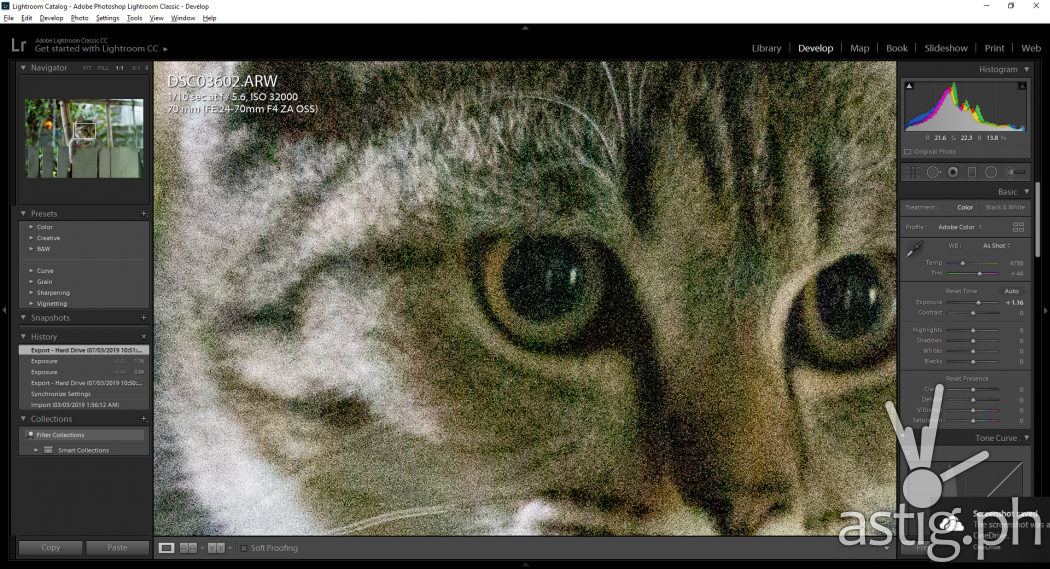This screenshot has width=1050, height=569.
Task: Pick the White Balance eyedropper tool
Action: click(914, 248)
